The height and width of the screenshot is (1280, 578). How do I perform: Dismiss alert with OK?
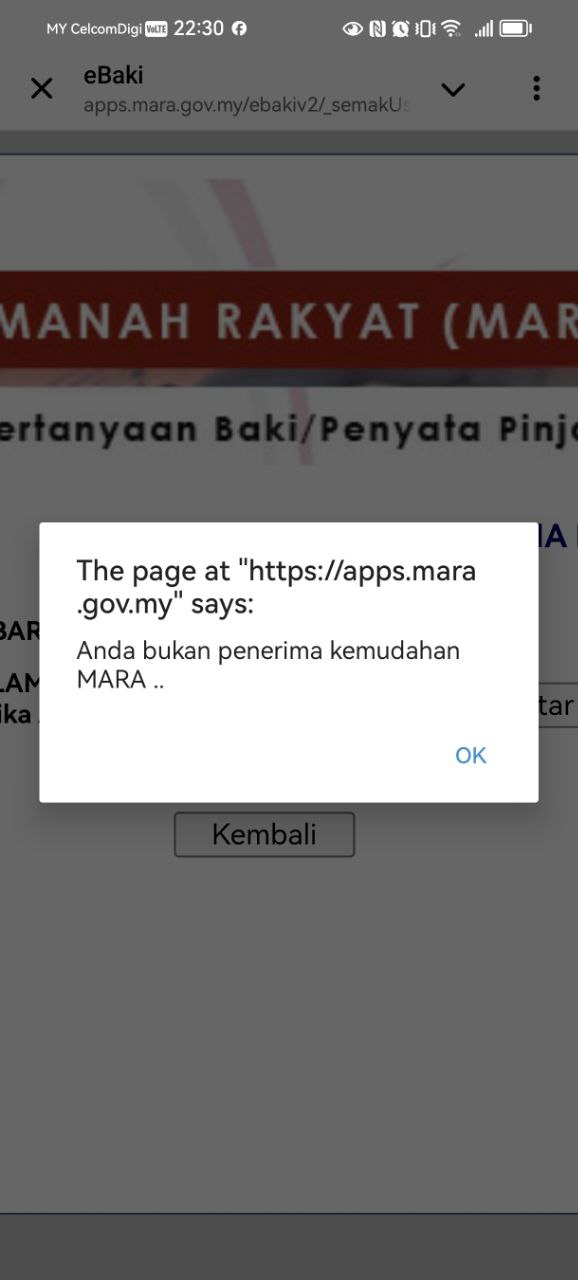pyautogui.click(x=470, y=755)
